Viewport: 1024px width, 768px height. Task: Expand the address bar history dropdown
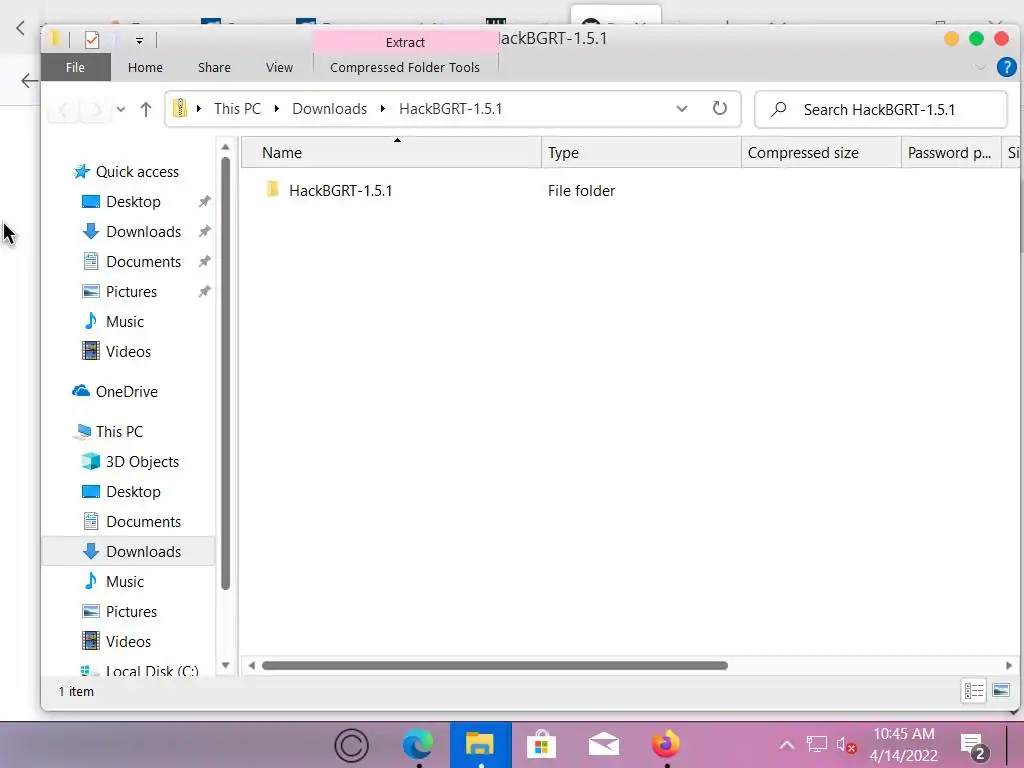[x=681, y=108]
